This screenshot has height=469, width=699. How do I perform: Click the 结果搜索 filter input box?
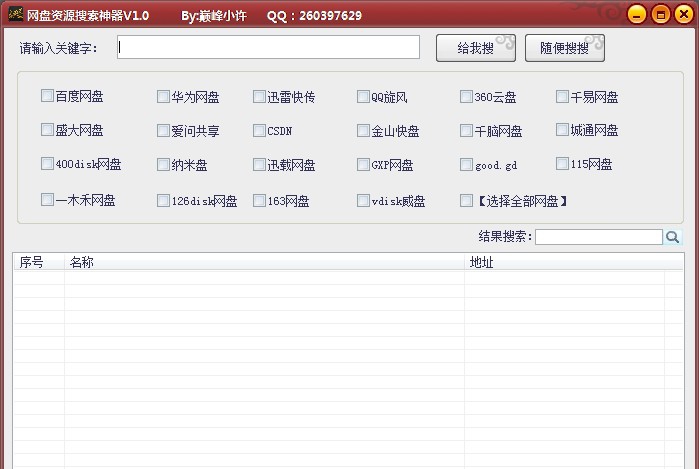pyautogui.click(x=599, y=237)
